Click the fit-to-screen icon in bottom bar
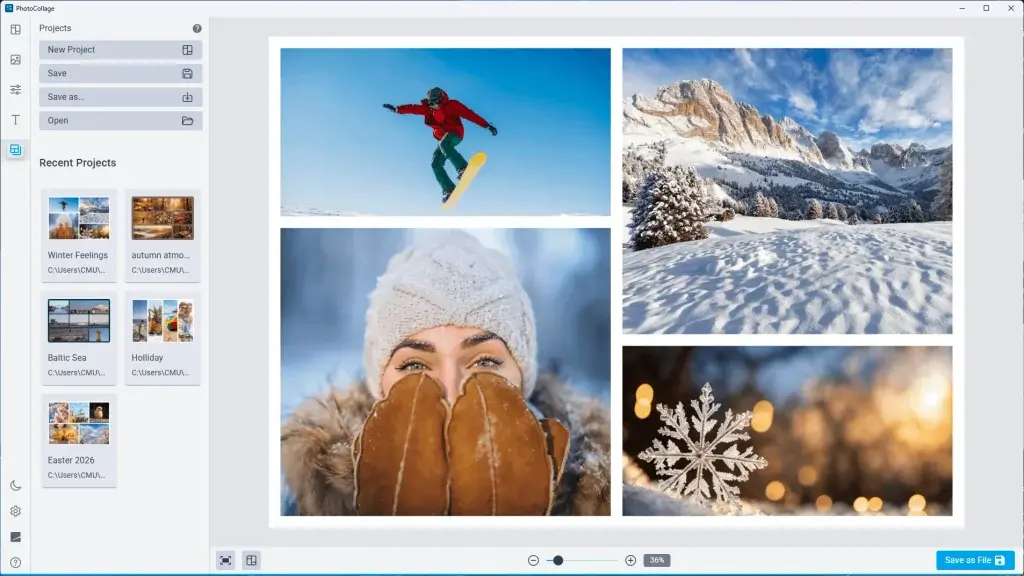Screen dimensions: 1024x576 point(225,560)
